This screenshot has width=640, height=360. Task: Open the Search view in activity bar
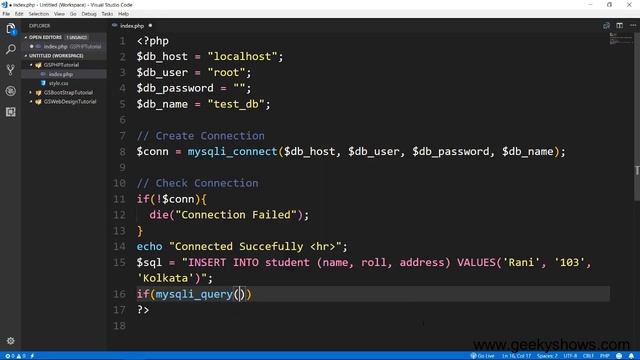click(x=11, y=49)
